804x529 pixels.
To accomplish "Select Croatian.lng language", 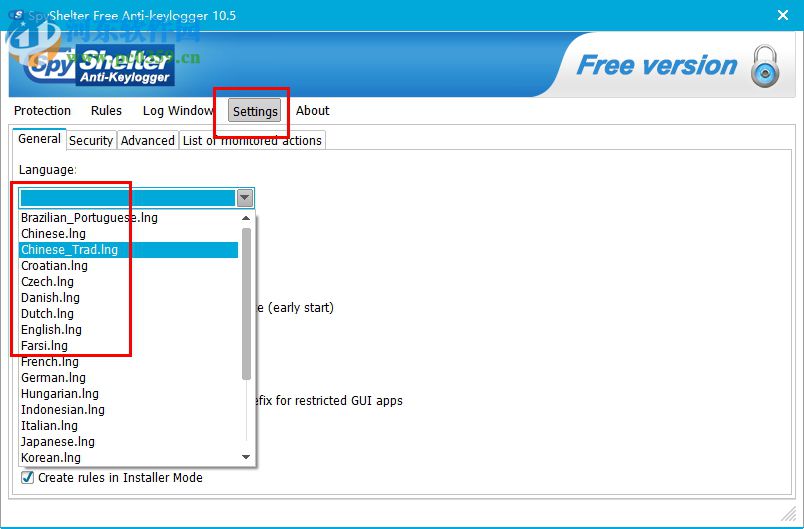I will (x=129, y=266).
